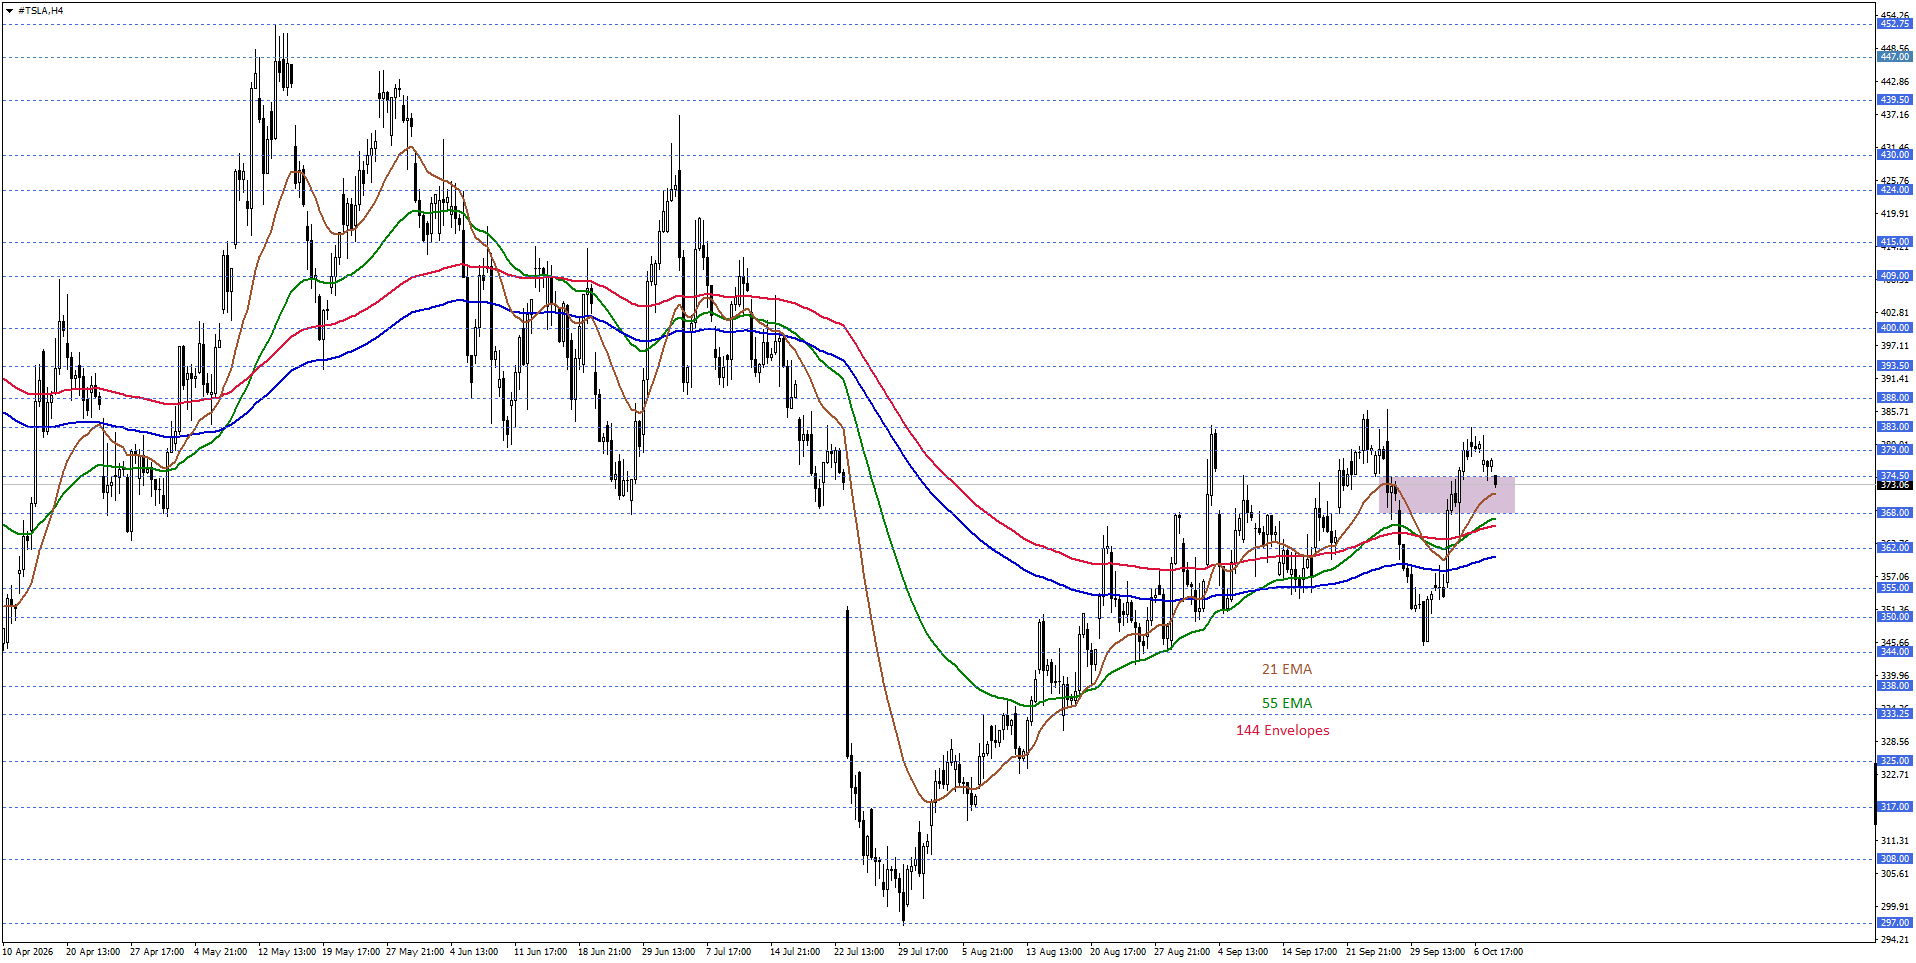Click the #TSLA,H4 chart title
This screenshot has width=1916, height=963.
click(x=41, y=11)
